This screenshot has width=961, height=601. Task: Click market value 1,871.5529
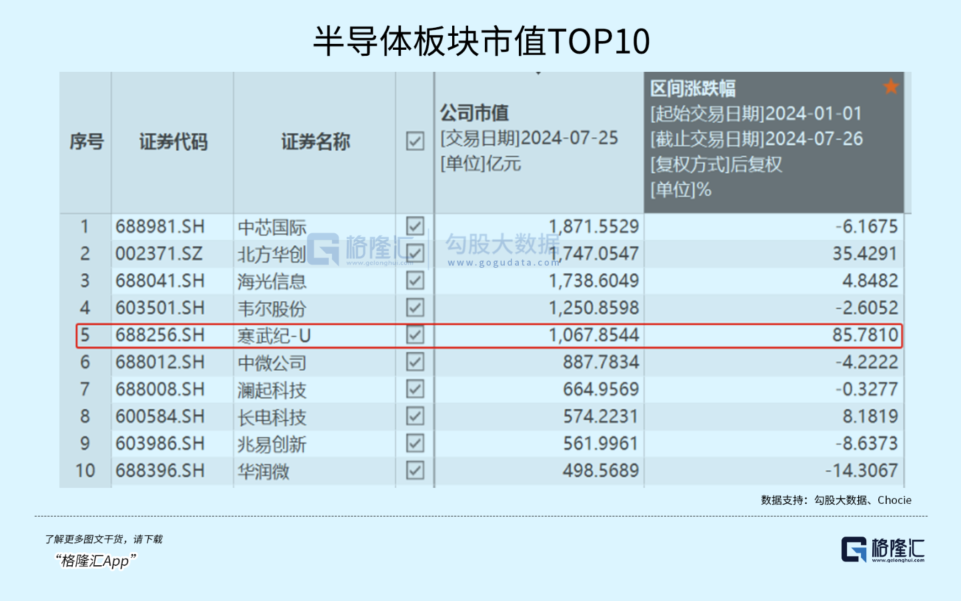[593, 227]
